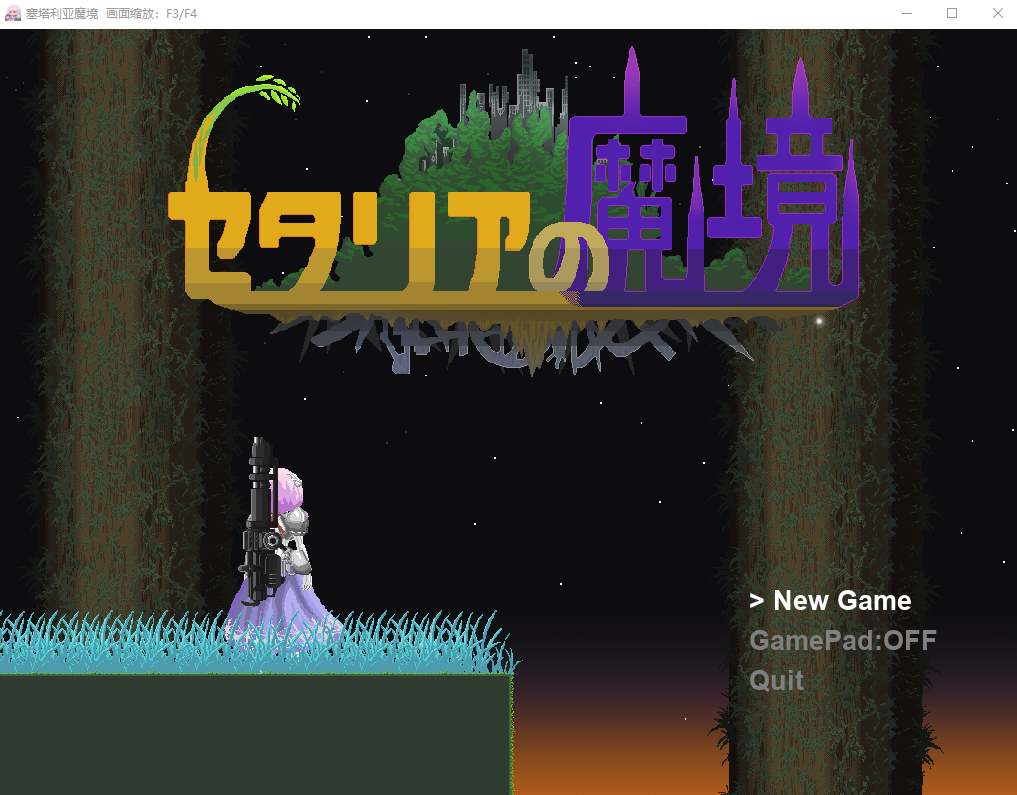
Task: Start a New Game from the menu
Action: (x=842, y=601)
